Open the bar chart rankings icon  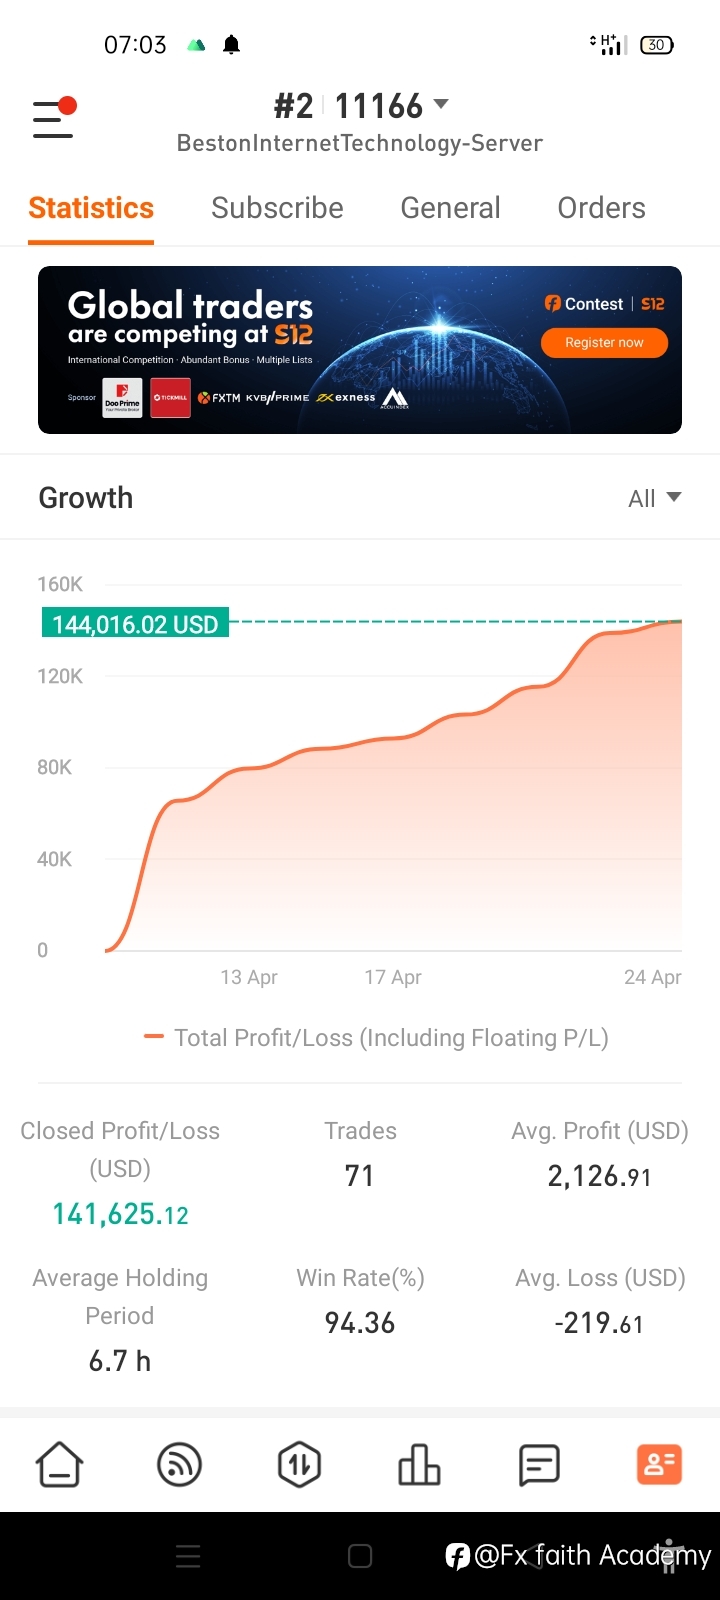pos(419,1465)
